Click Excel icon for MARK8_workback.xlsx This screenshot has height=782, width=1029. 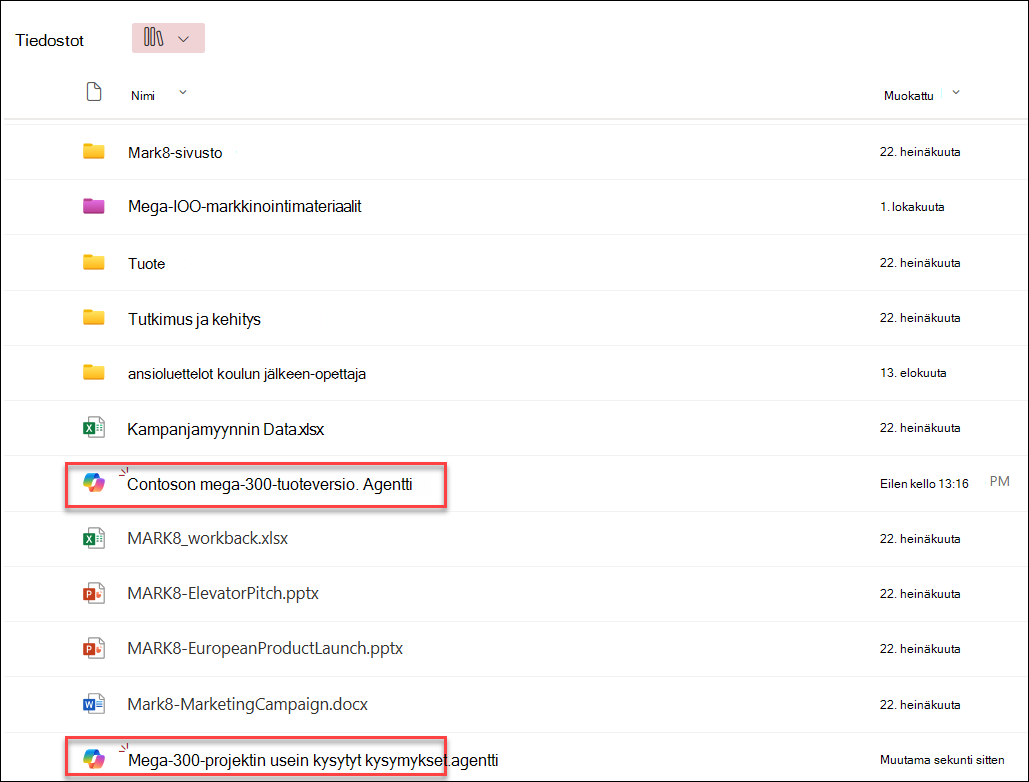point(94,538)
